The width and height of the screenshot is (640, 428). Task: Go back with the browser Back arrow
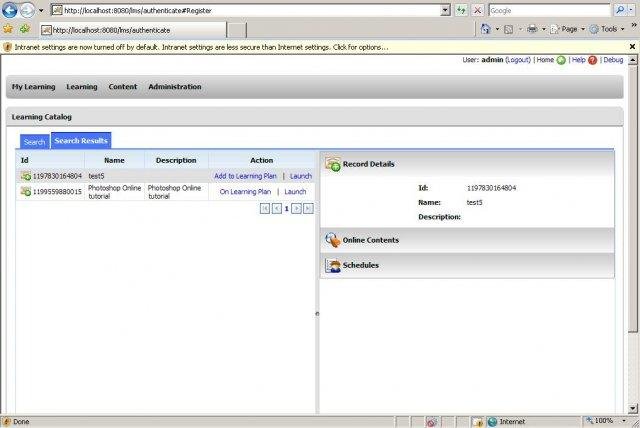[9, 10]
